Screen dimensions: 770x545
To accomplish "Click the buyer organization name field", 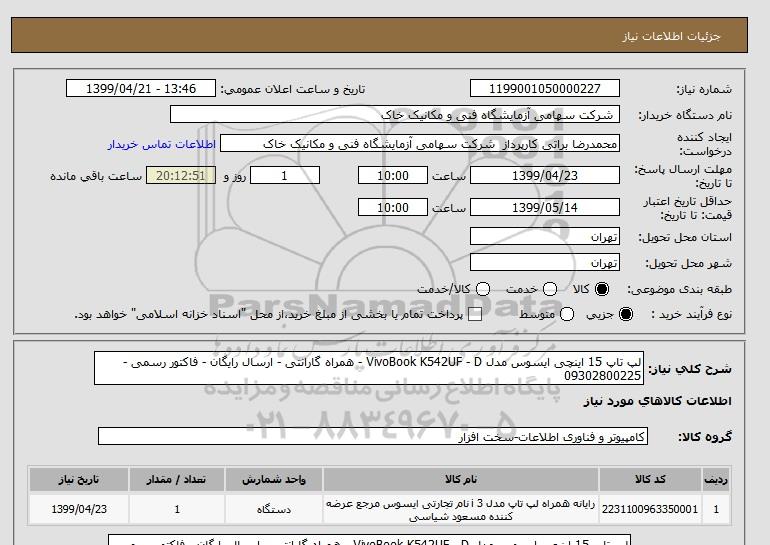I will (395, 114).
